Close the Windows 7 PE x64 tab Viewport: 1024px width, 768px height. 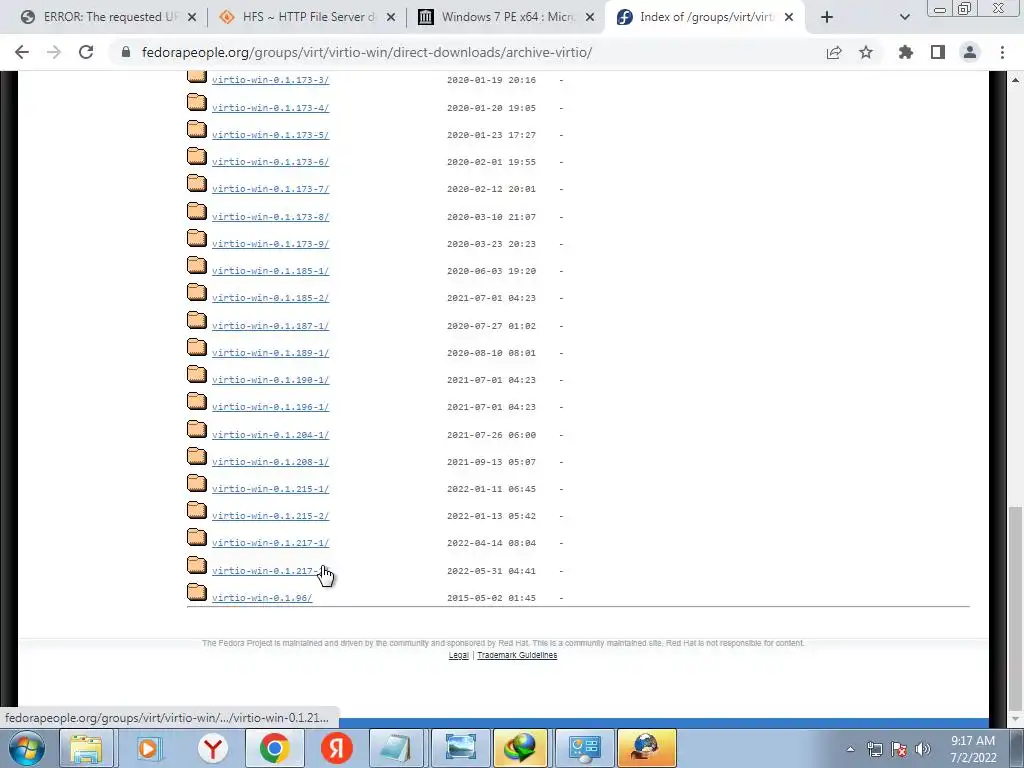[x=590, y=18]
